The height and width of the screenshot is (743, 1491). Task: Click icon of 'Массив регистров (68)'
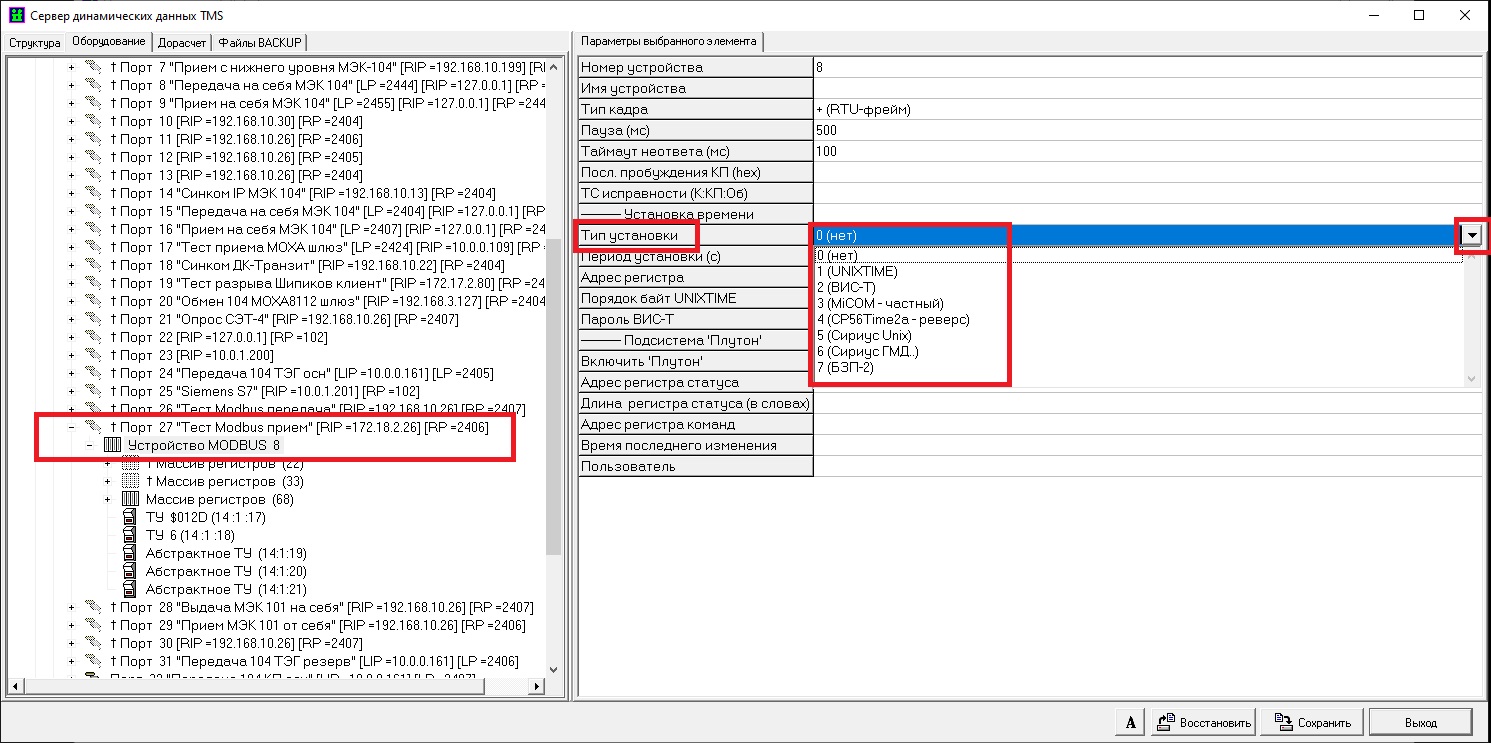[x=130, y=499]
